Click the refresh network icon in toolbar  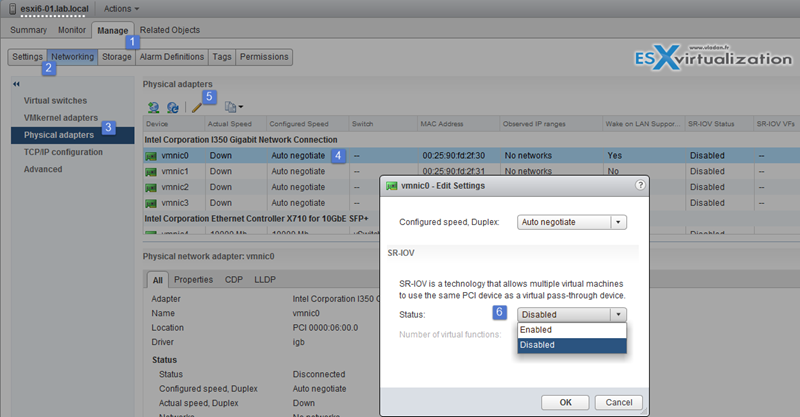coord(173,107)
